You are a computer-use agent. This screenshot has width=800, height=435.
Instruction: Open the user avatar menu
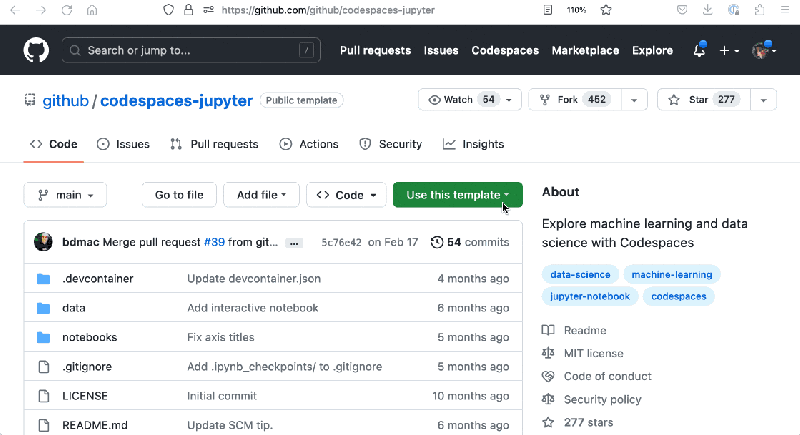coord(763,50)
